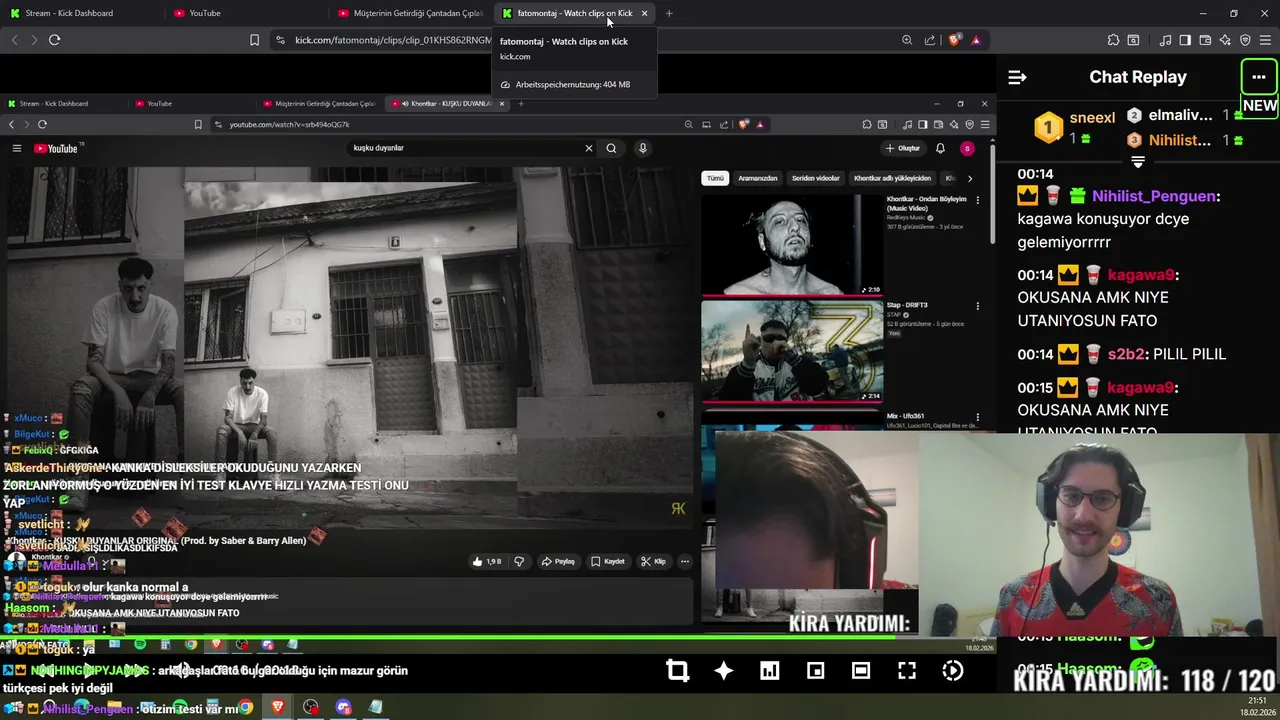Viewport: 1280px width, 720px height.
Task: Open a new tab in outer browser
Action: coord(669,13)
